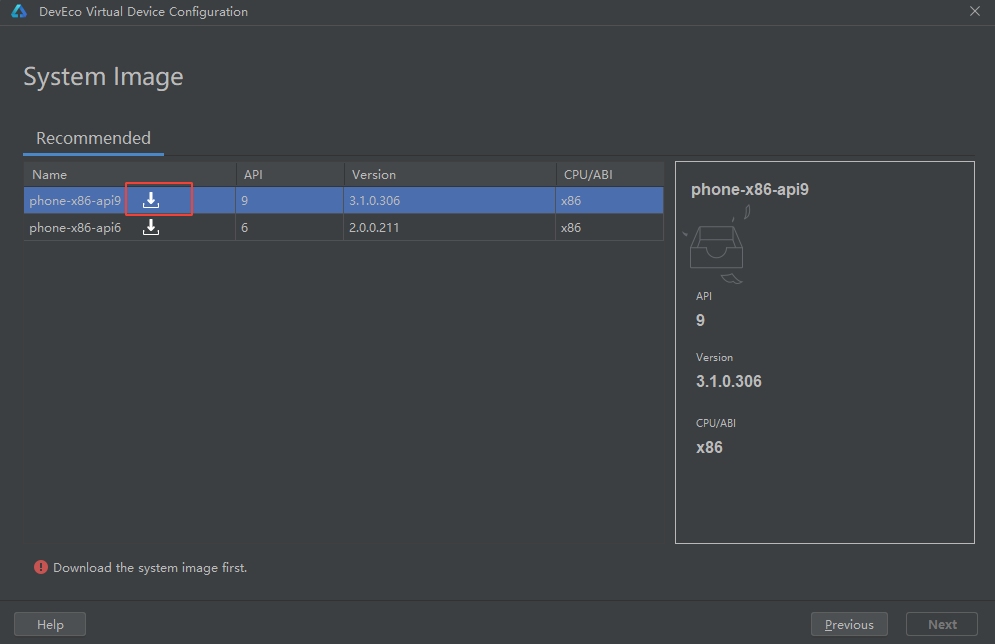Download the phone-x86-api9 system image

tap(151, 200)
